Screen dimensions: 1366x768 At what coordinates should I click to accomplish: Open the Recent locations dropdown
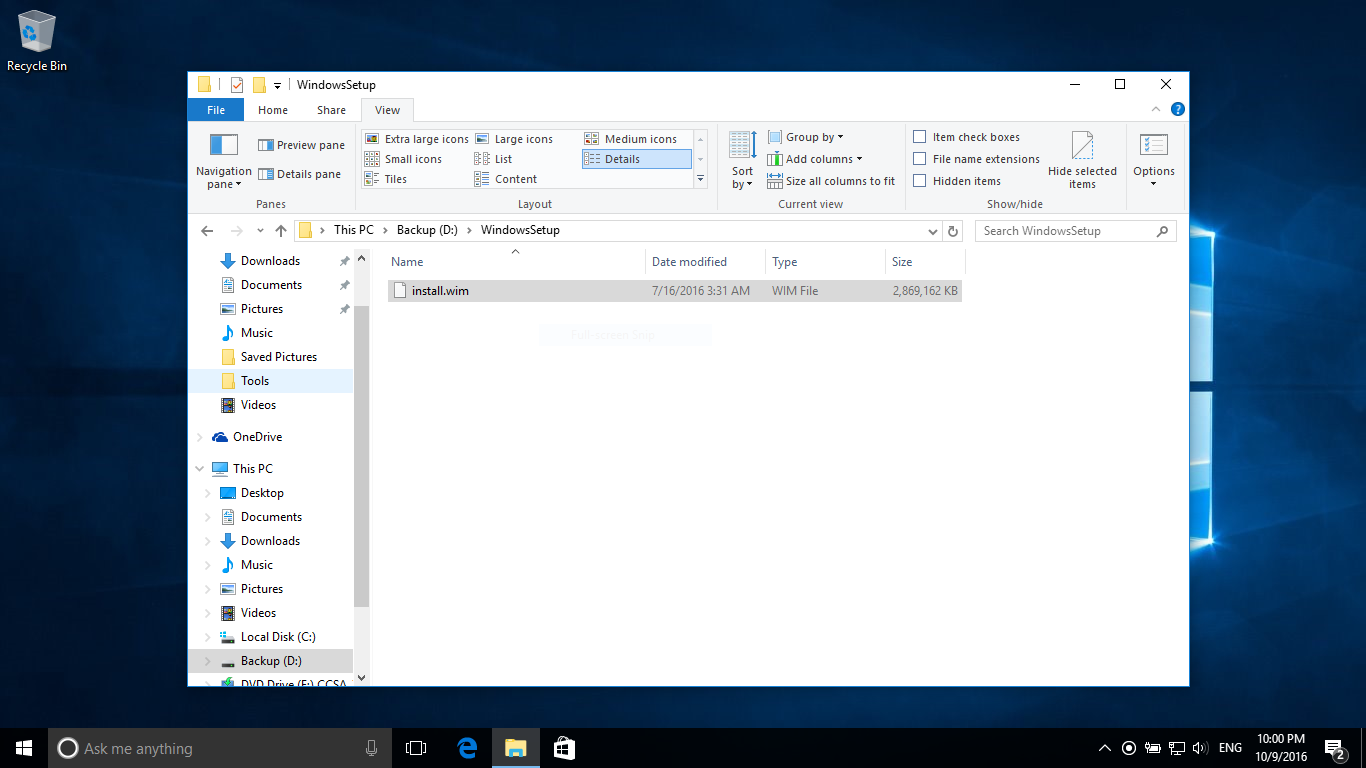(x=260, y=231)
